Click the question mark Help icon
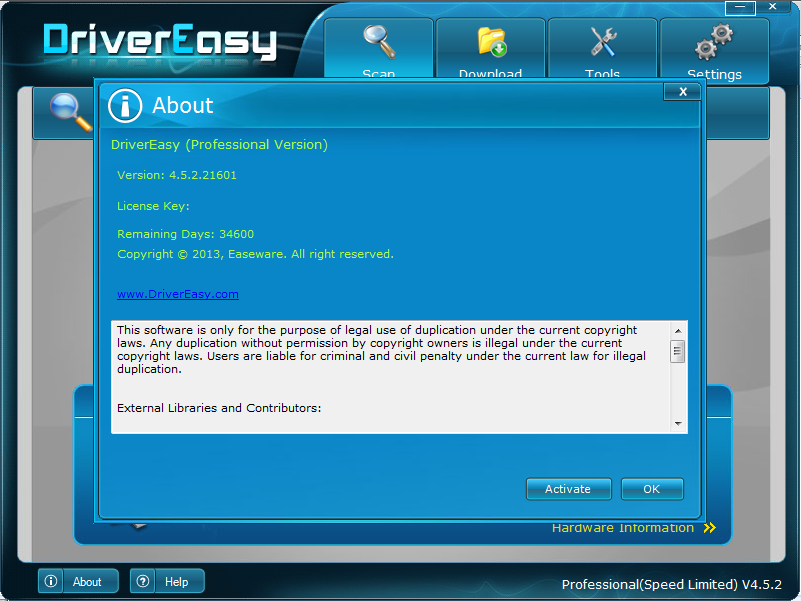 [143, 581]
